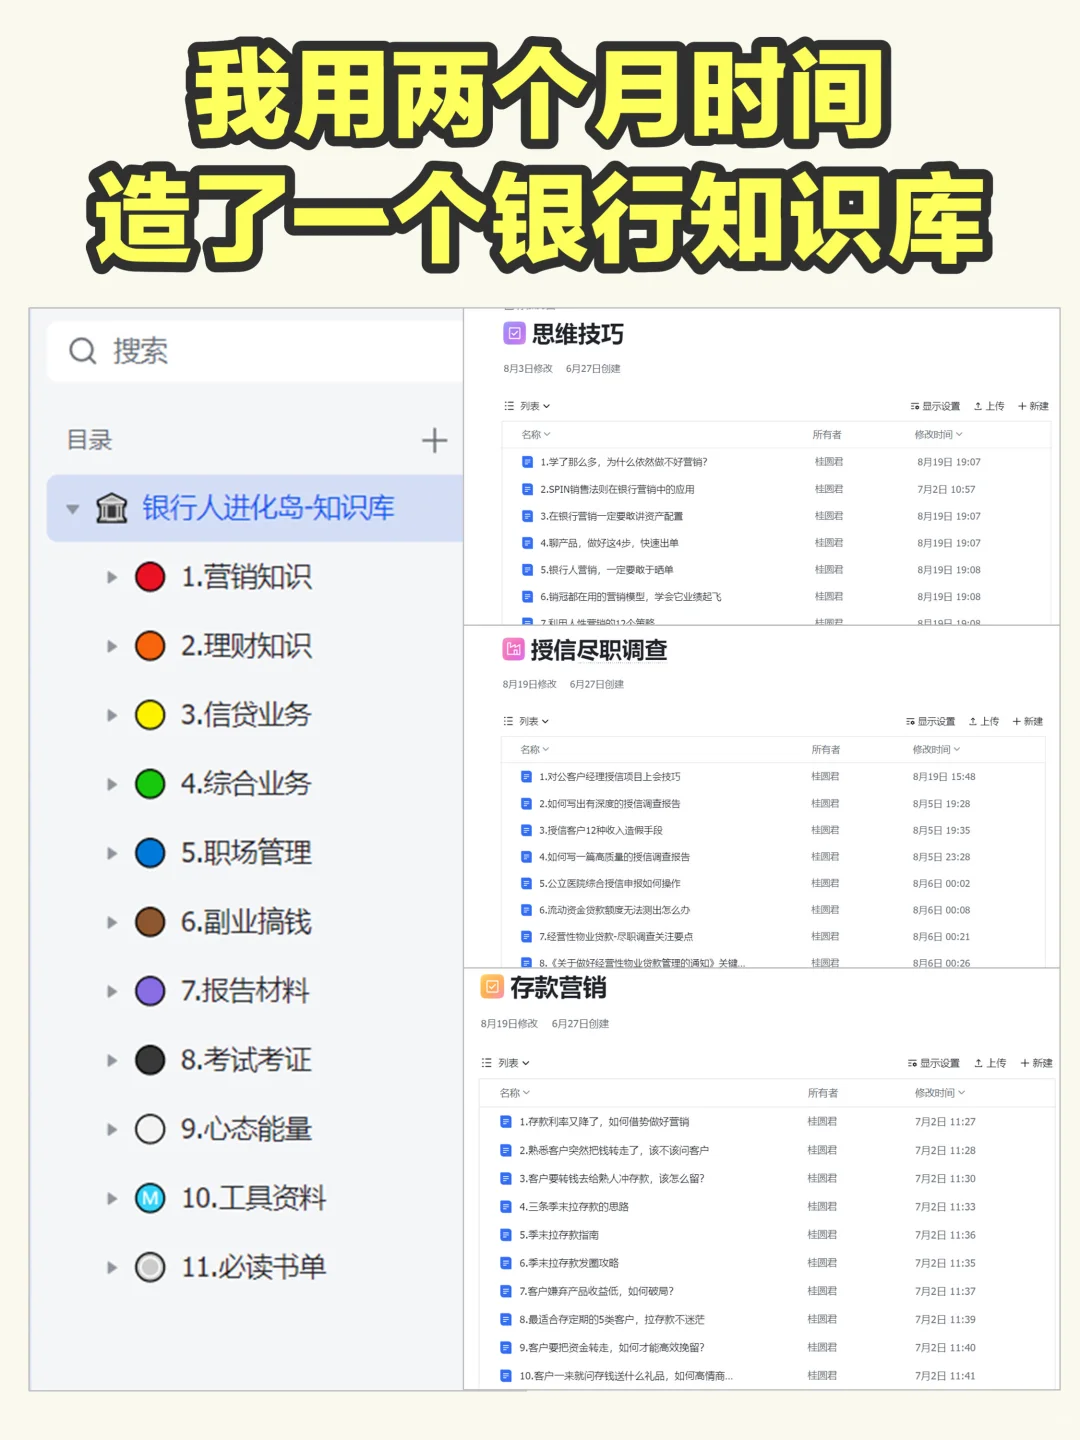Viewport: 1080px width, 1440px height.
Task: Open the 列表 view dropdown in 存款营销 panel
Action: pyautogui.click(x=506, y=1063)
